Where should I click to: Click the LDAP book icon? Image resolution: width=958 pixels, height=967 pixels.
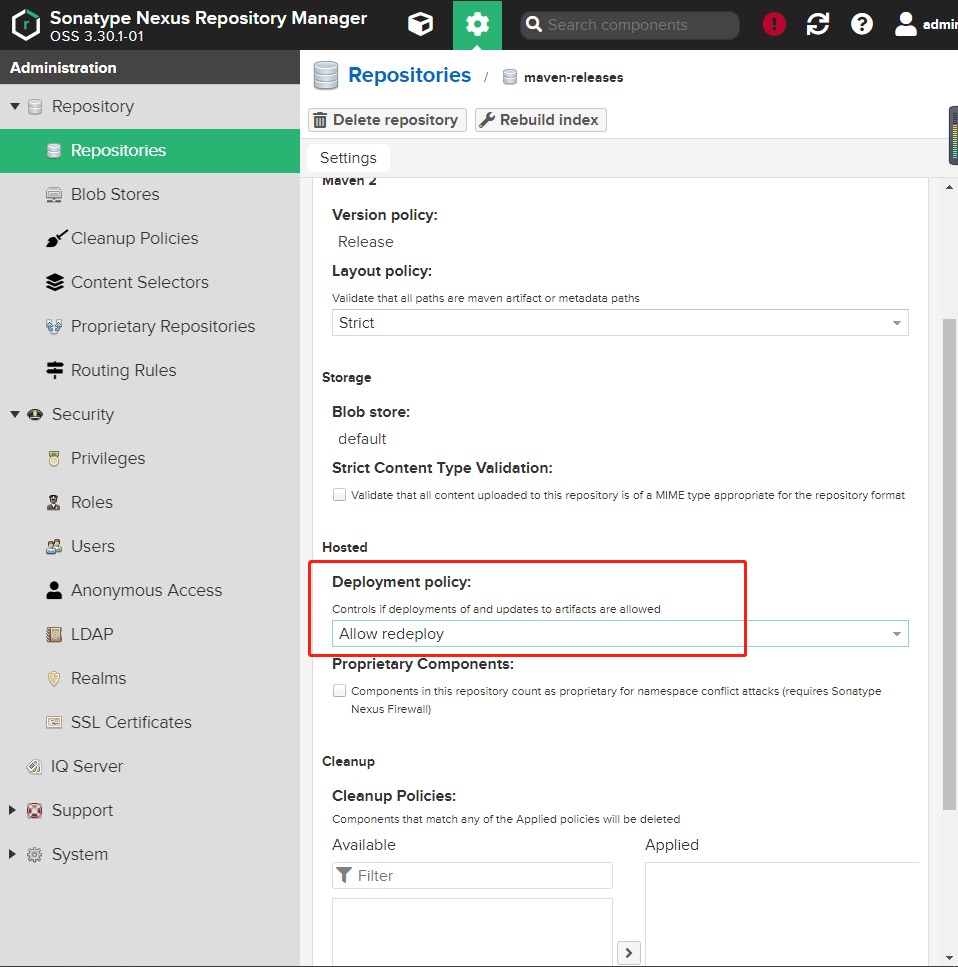pyautogui.click(x=54, y=634)
